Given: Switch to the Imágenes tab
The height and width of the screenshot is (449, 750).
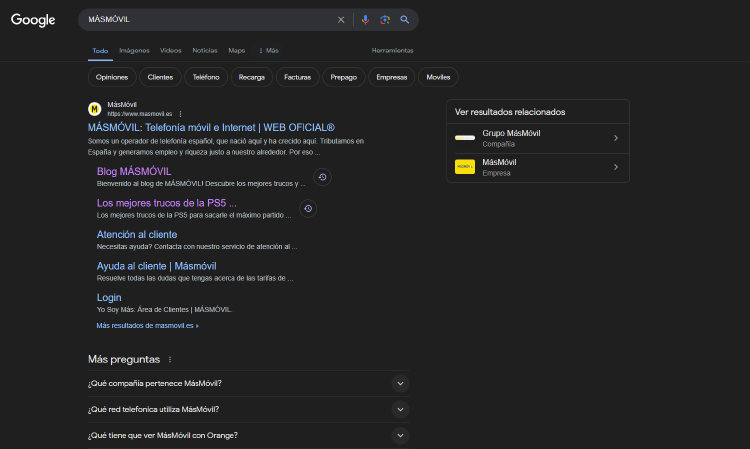Looking at the screenshot, I should (x=134, y=50).
